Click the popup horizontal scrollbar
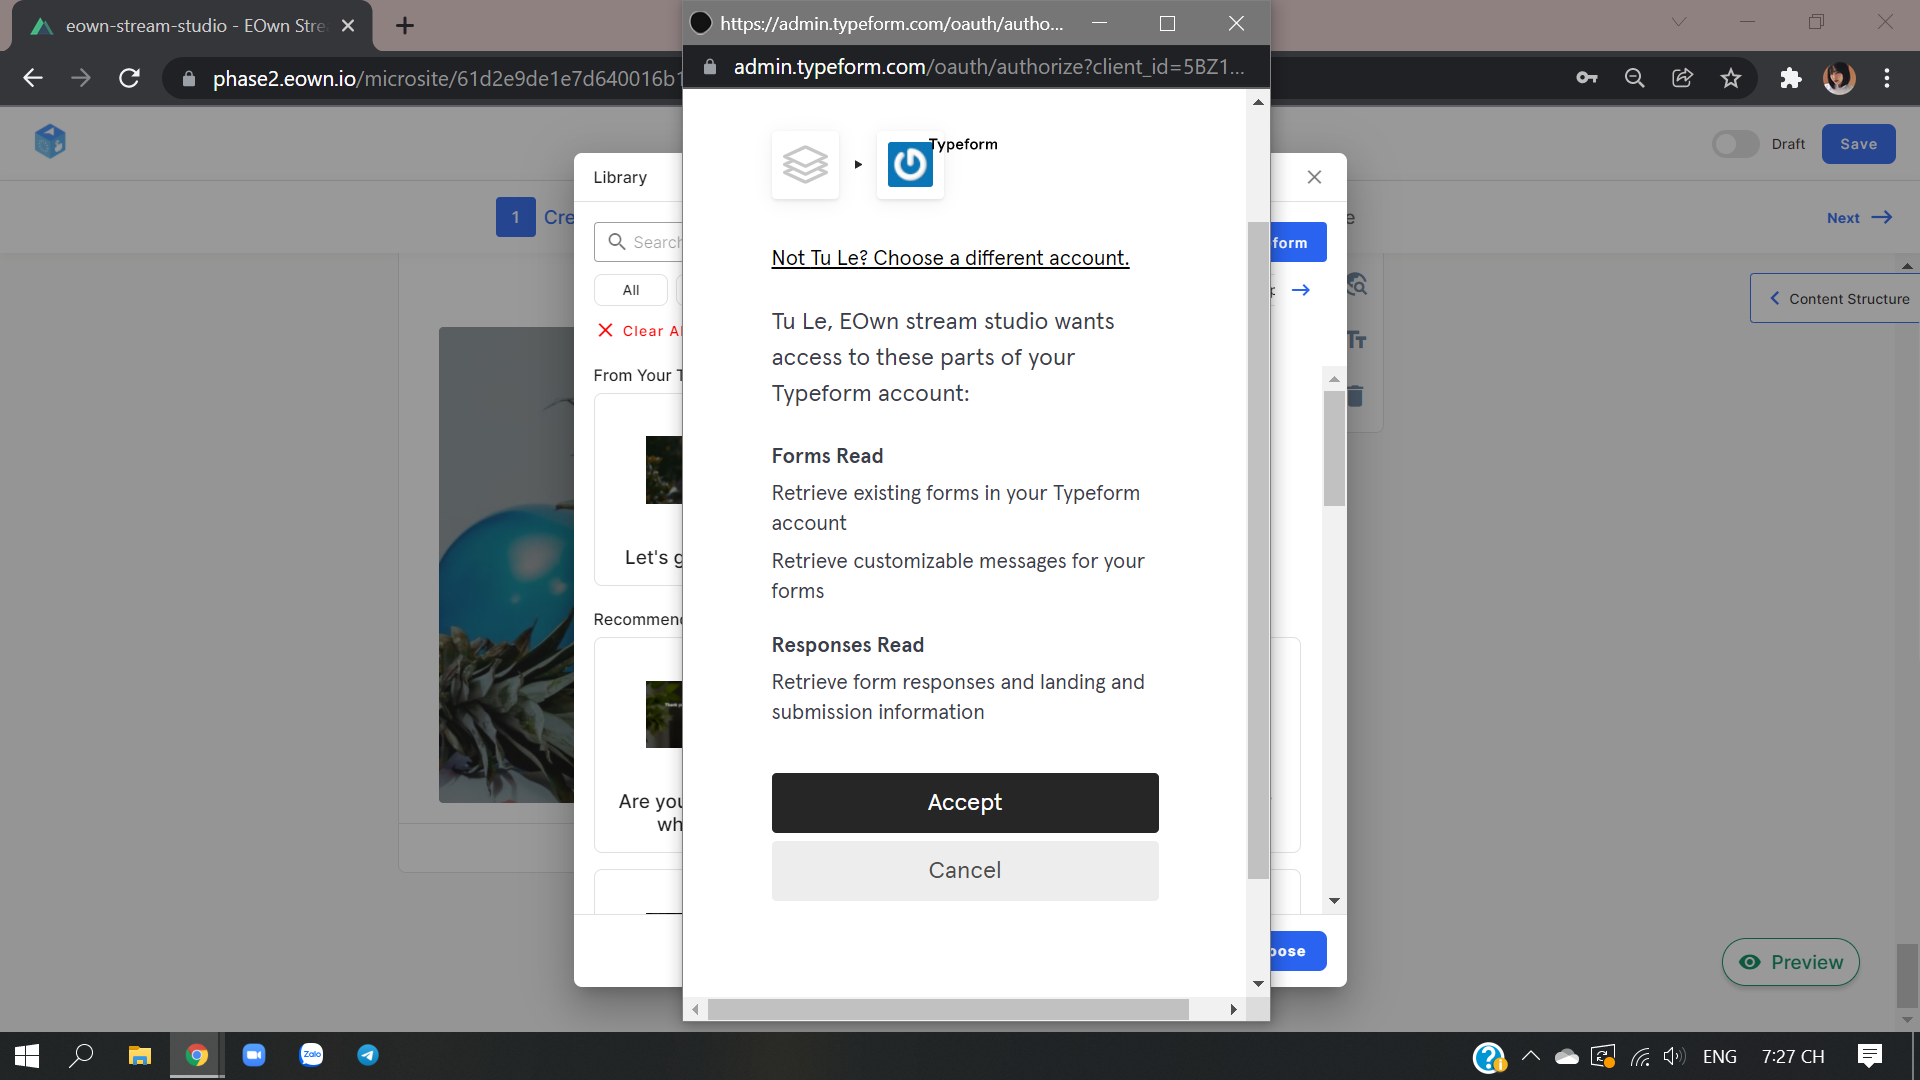Screen dimensions: 1920x1080 point(948,1010)
